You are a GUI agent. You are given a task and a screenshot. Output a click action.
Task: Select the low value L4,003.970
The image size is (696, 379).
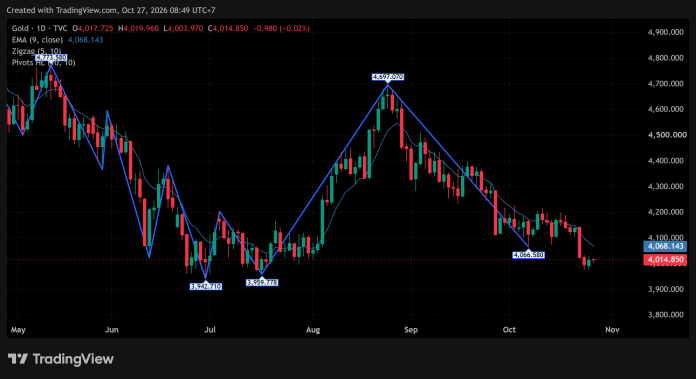click(183, 28)
